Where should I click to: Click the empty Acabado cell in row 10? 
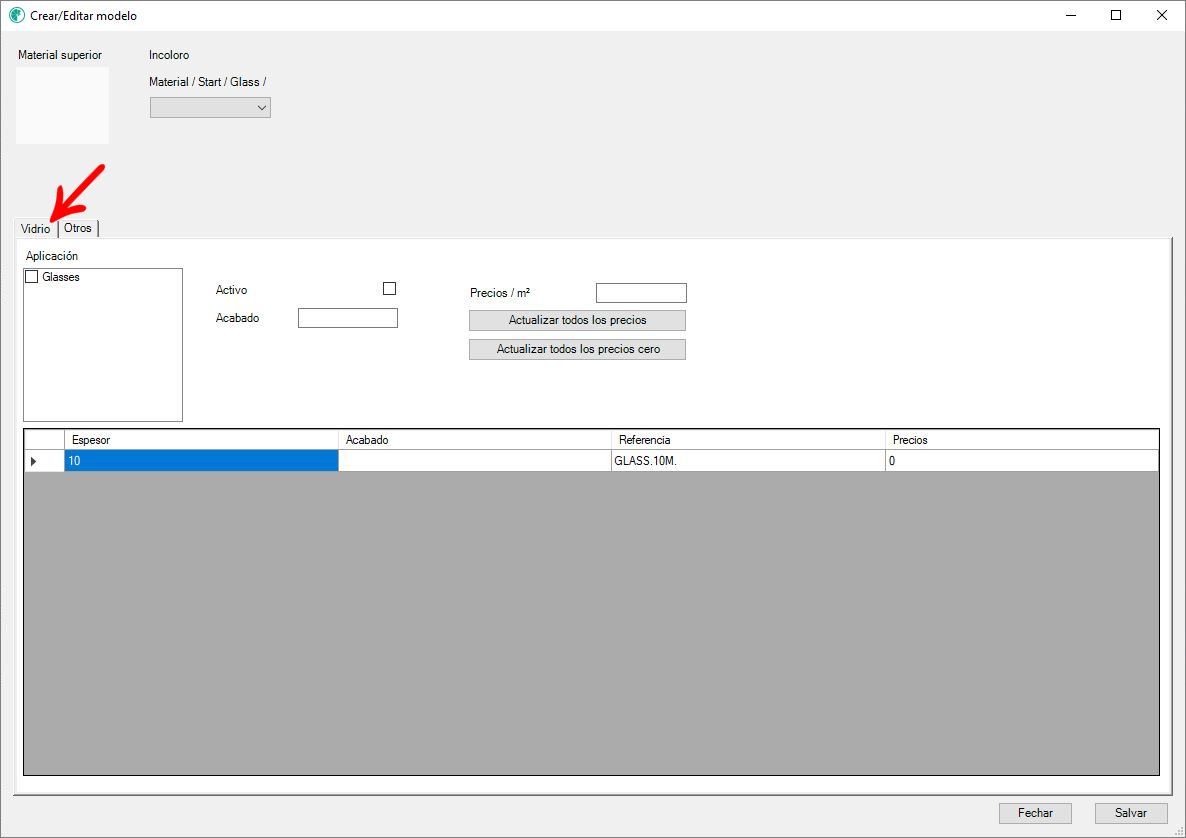coord(475,461)
